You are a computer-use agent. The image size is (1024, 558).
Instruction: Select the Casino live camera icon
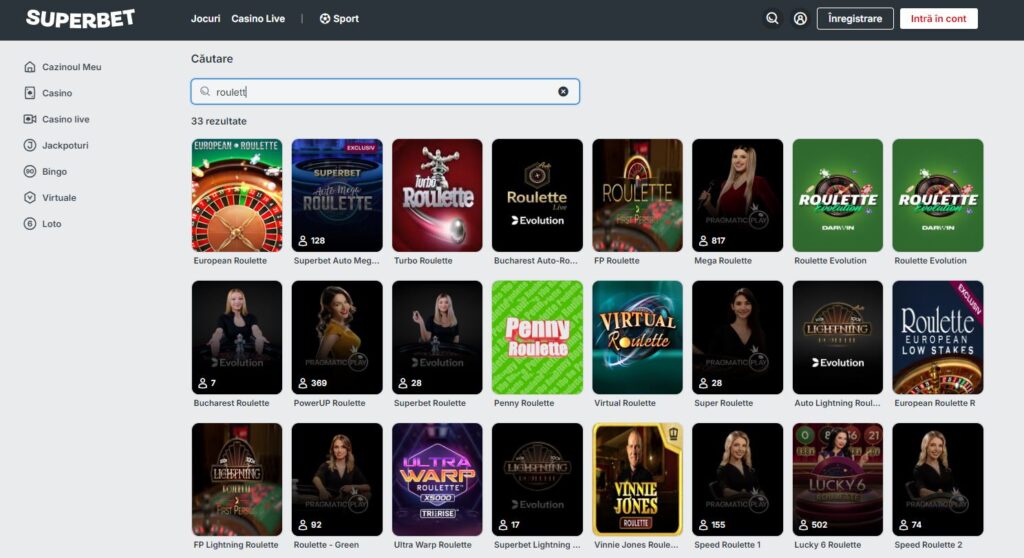(x=30, y=119)
